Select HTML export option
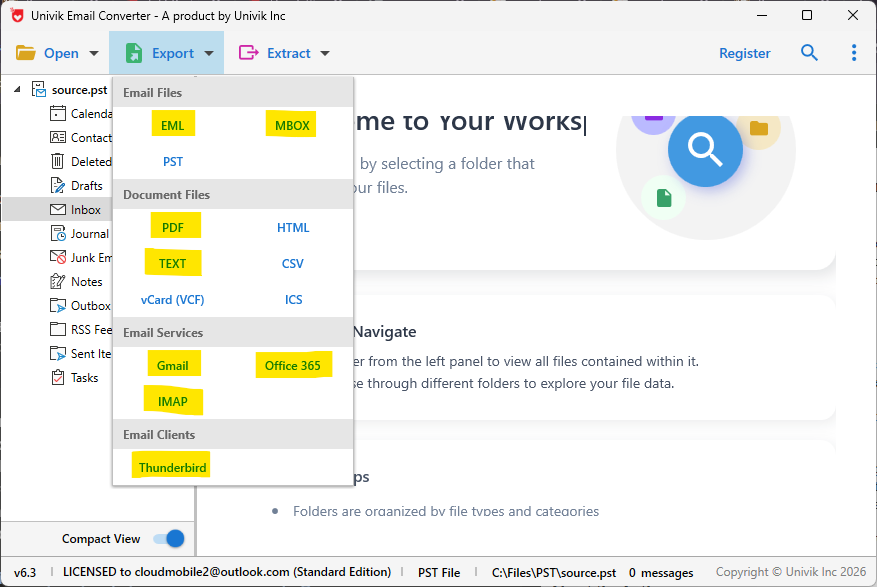The image size is (877, 587). coord(293,228)
